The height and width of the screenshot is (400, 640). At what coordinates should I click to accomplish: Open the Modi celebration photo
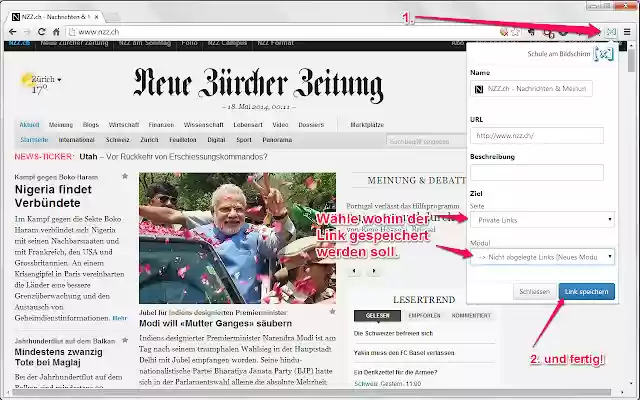(x=238, y=238)
